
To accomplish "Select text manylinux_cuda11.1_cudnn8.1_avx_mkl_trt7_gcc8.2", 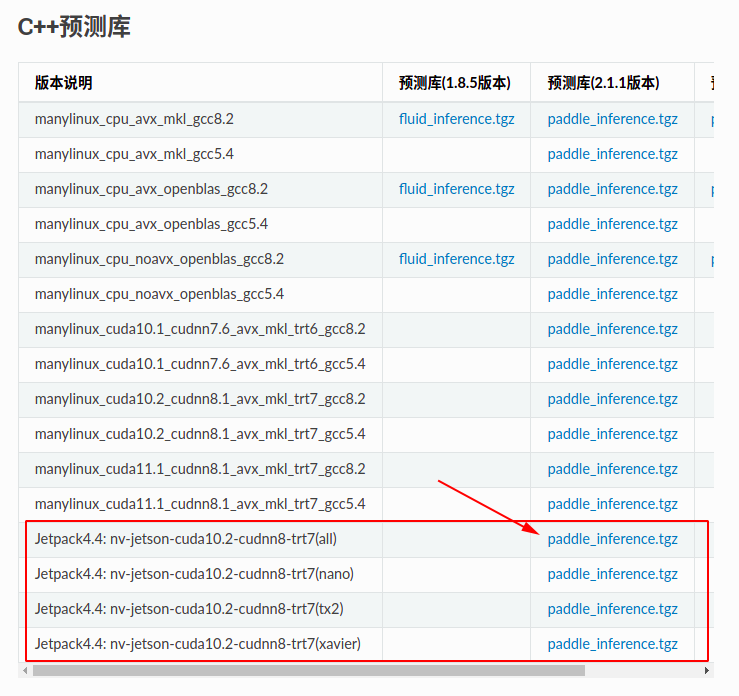I will [200, 469].
